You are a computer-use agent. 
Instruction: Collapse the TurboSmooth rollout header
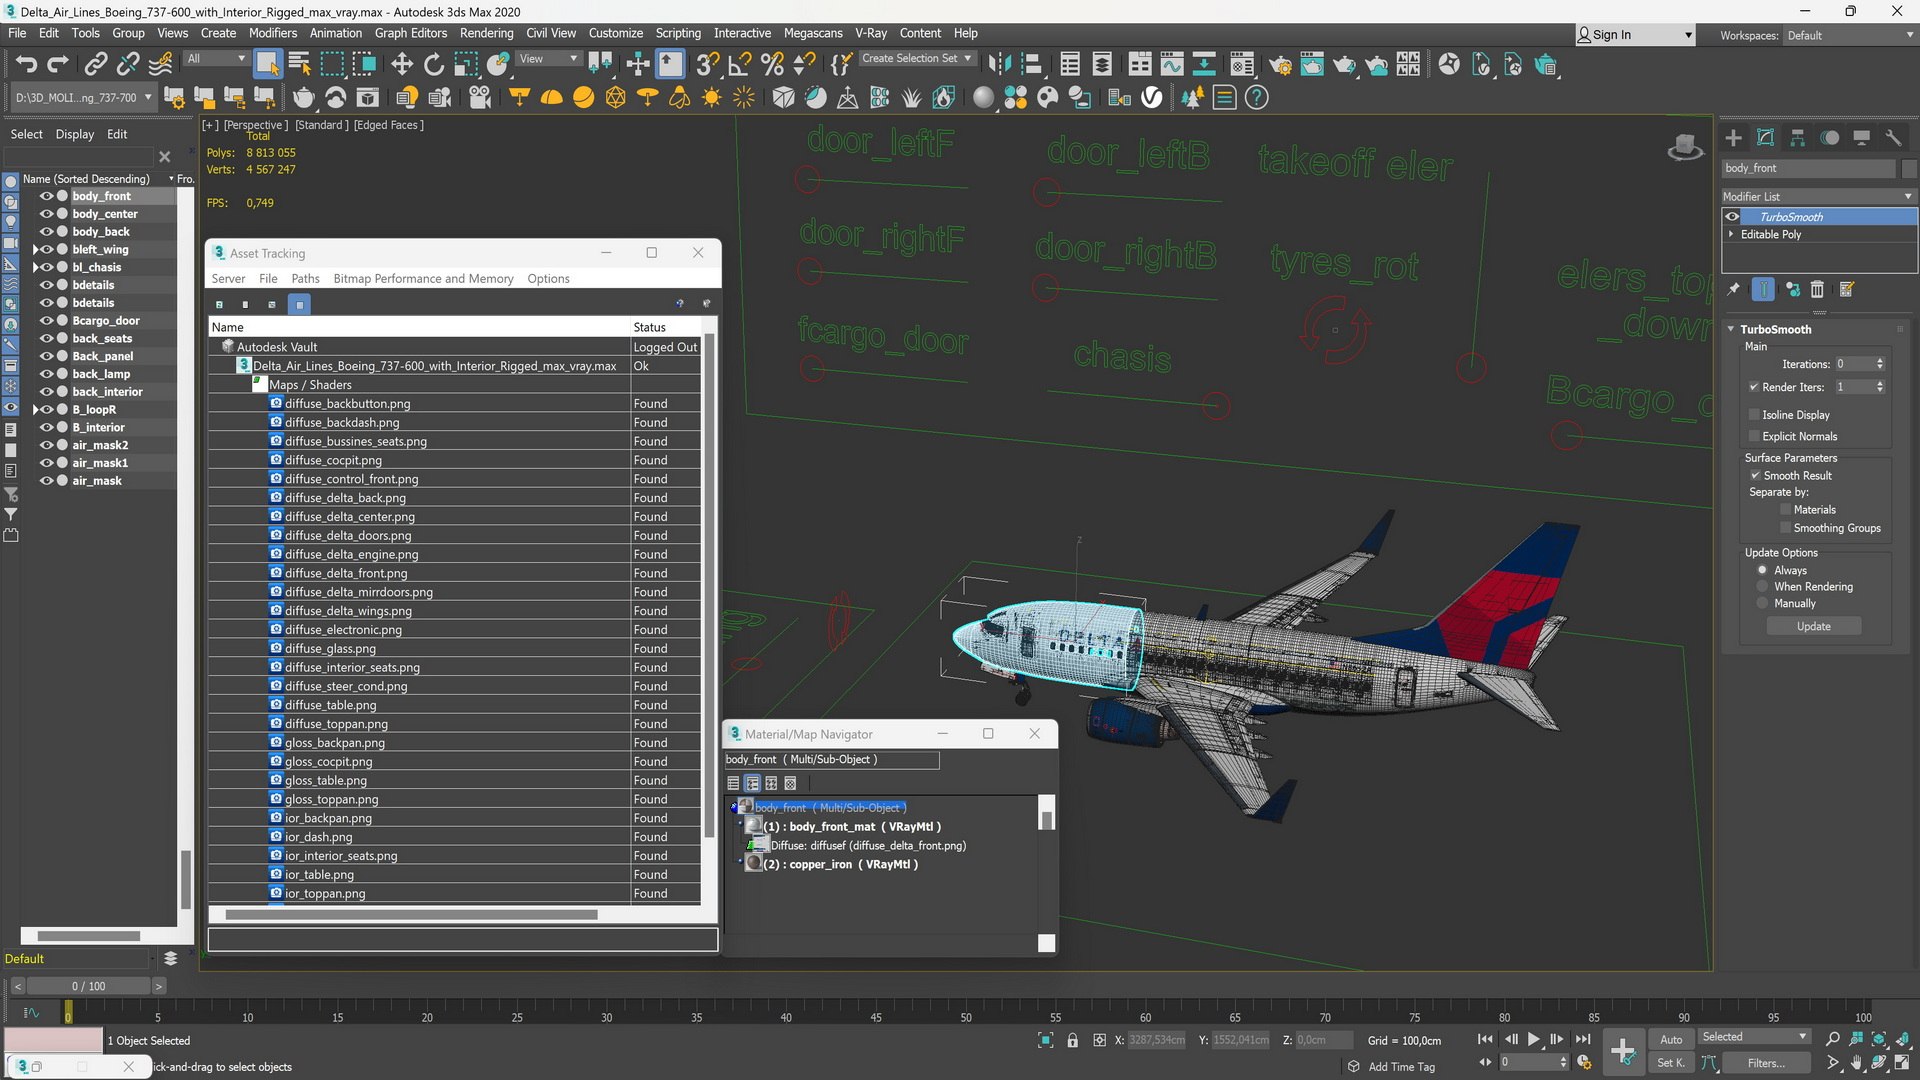tap(1775, 329)
